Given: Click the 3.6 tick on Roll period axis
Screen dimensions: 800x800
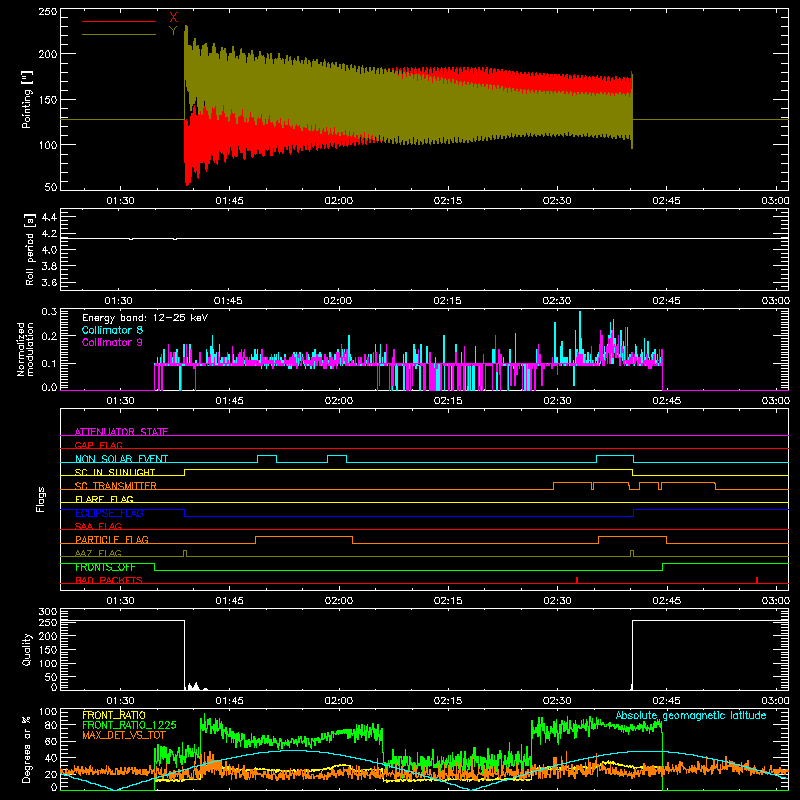Looking at the screenshot, I should [49, 283].
